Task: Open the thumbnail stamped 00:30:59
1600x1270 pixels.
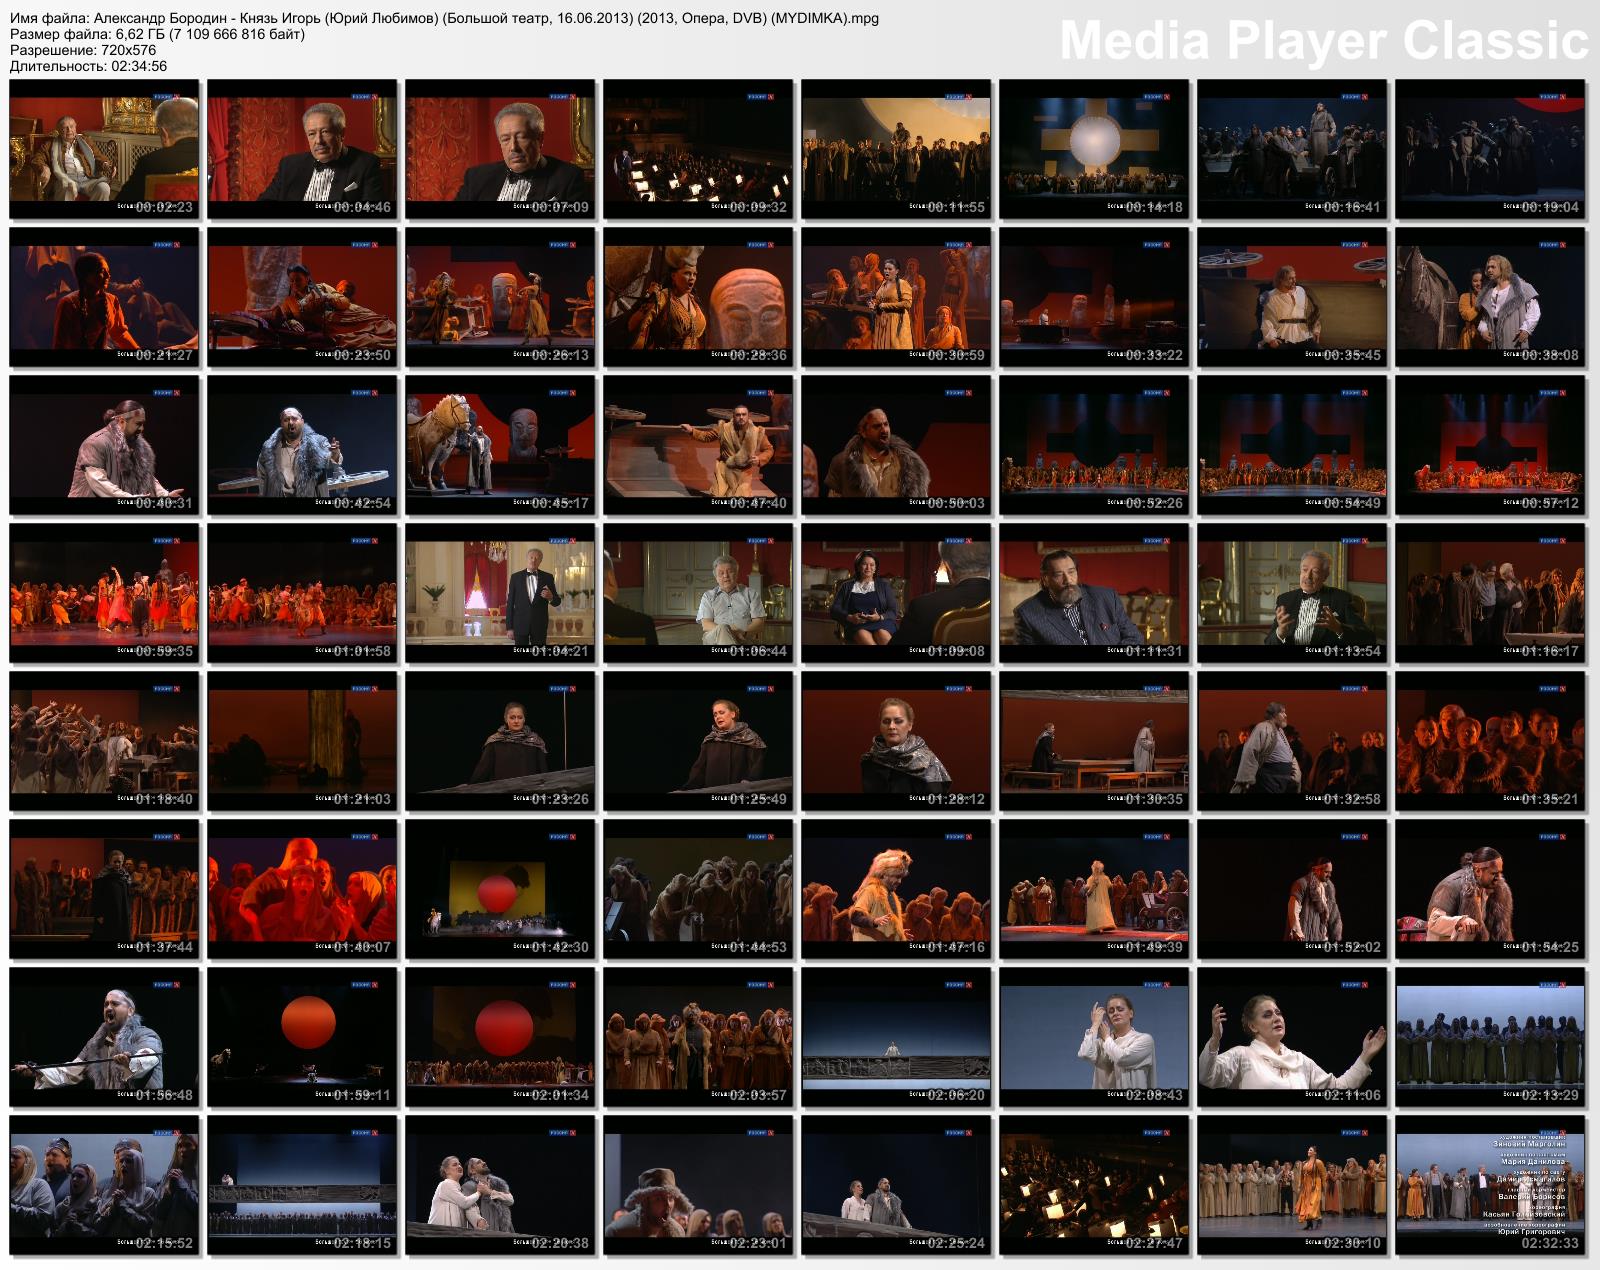Action: (896, 298)
